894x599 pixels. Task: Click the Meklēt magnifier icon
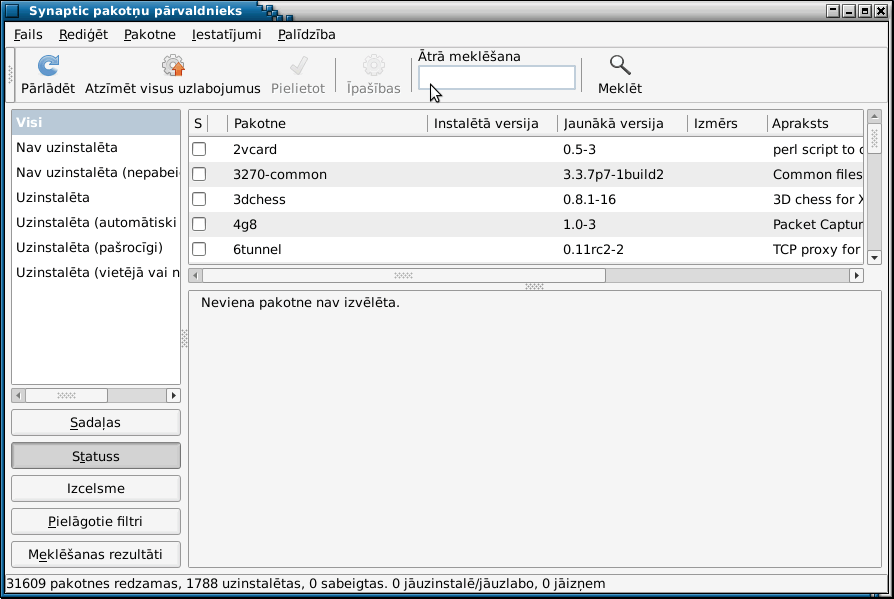(620, 65)
